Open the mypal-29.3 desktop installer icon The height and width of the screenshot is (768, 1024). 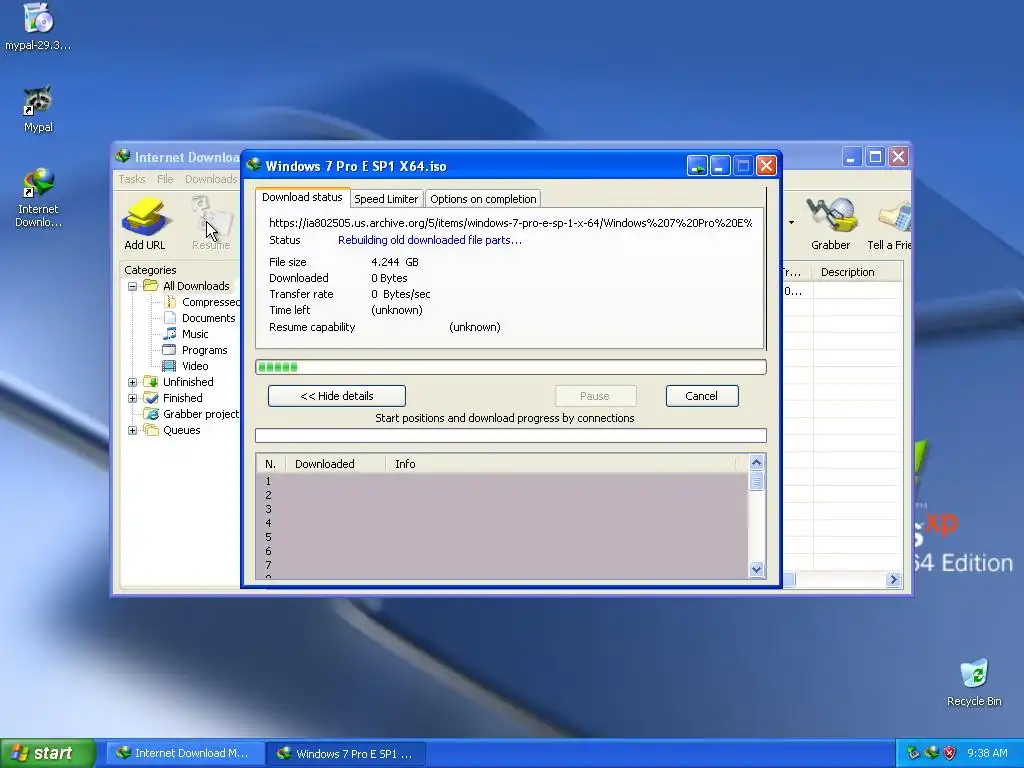pyautogui.click(x=38, y=27)
